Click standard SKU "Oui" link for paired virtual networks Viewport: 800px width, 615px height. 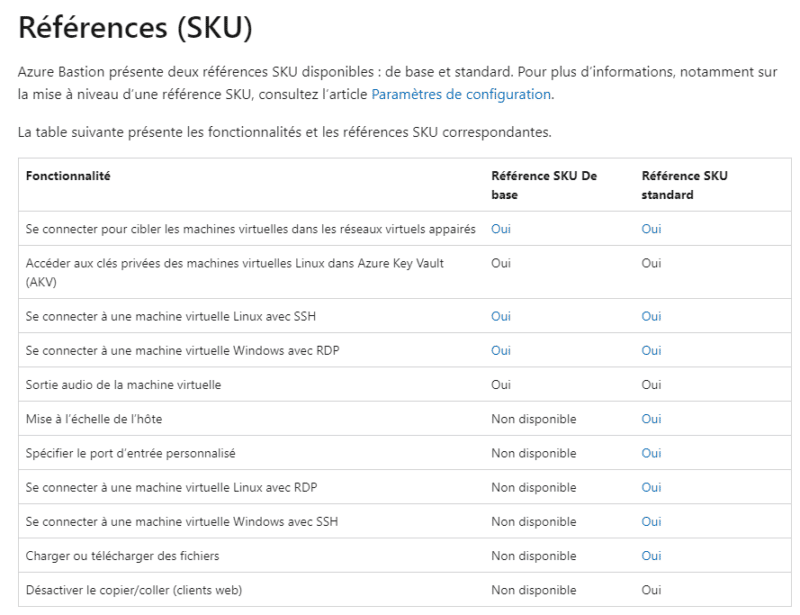tap(651, 229)
